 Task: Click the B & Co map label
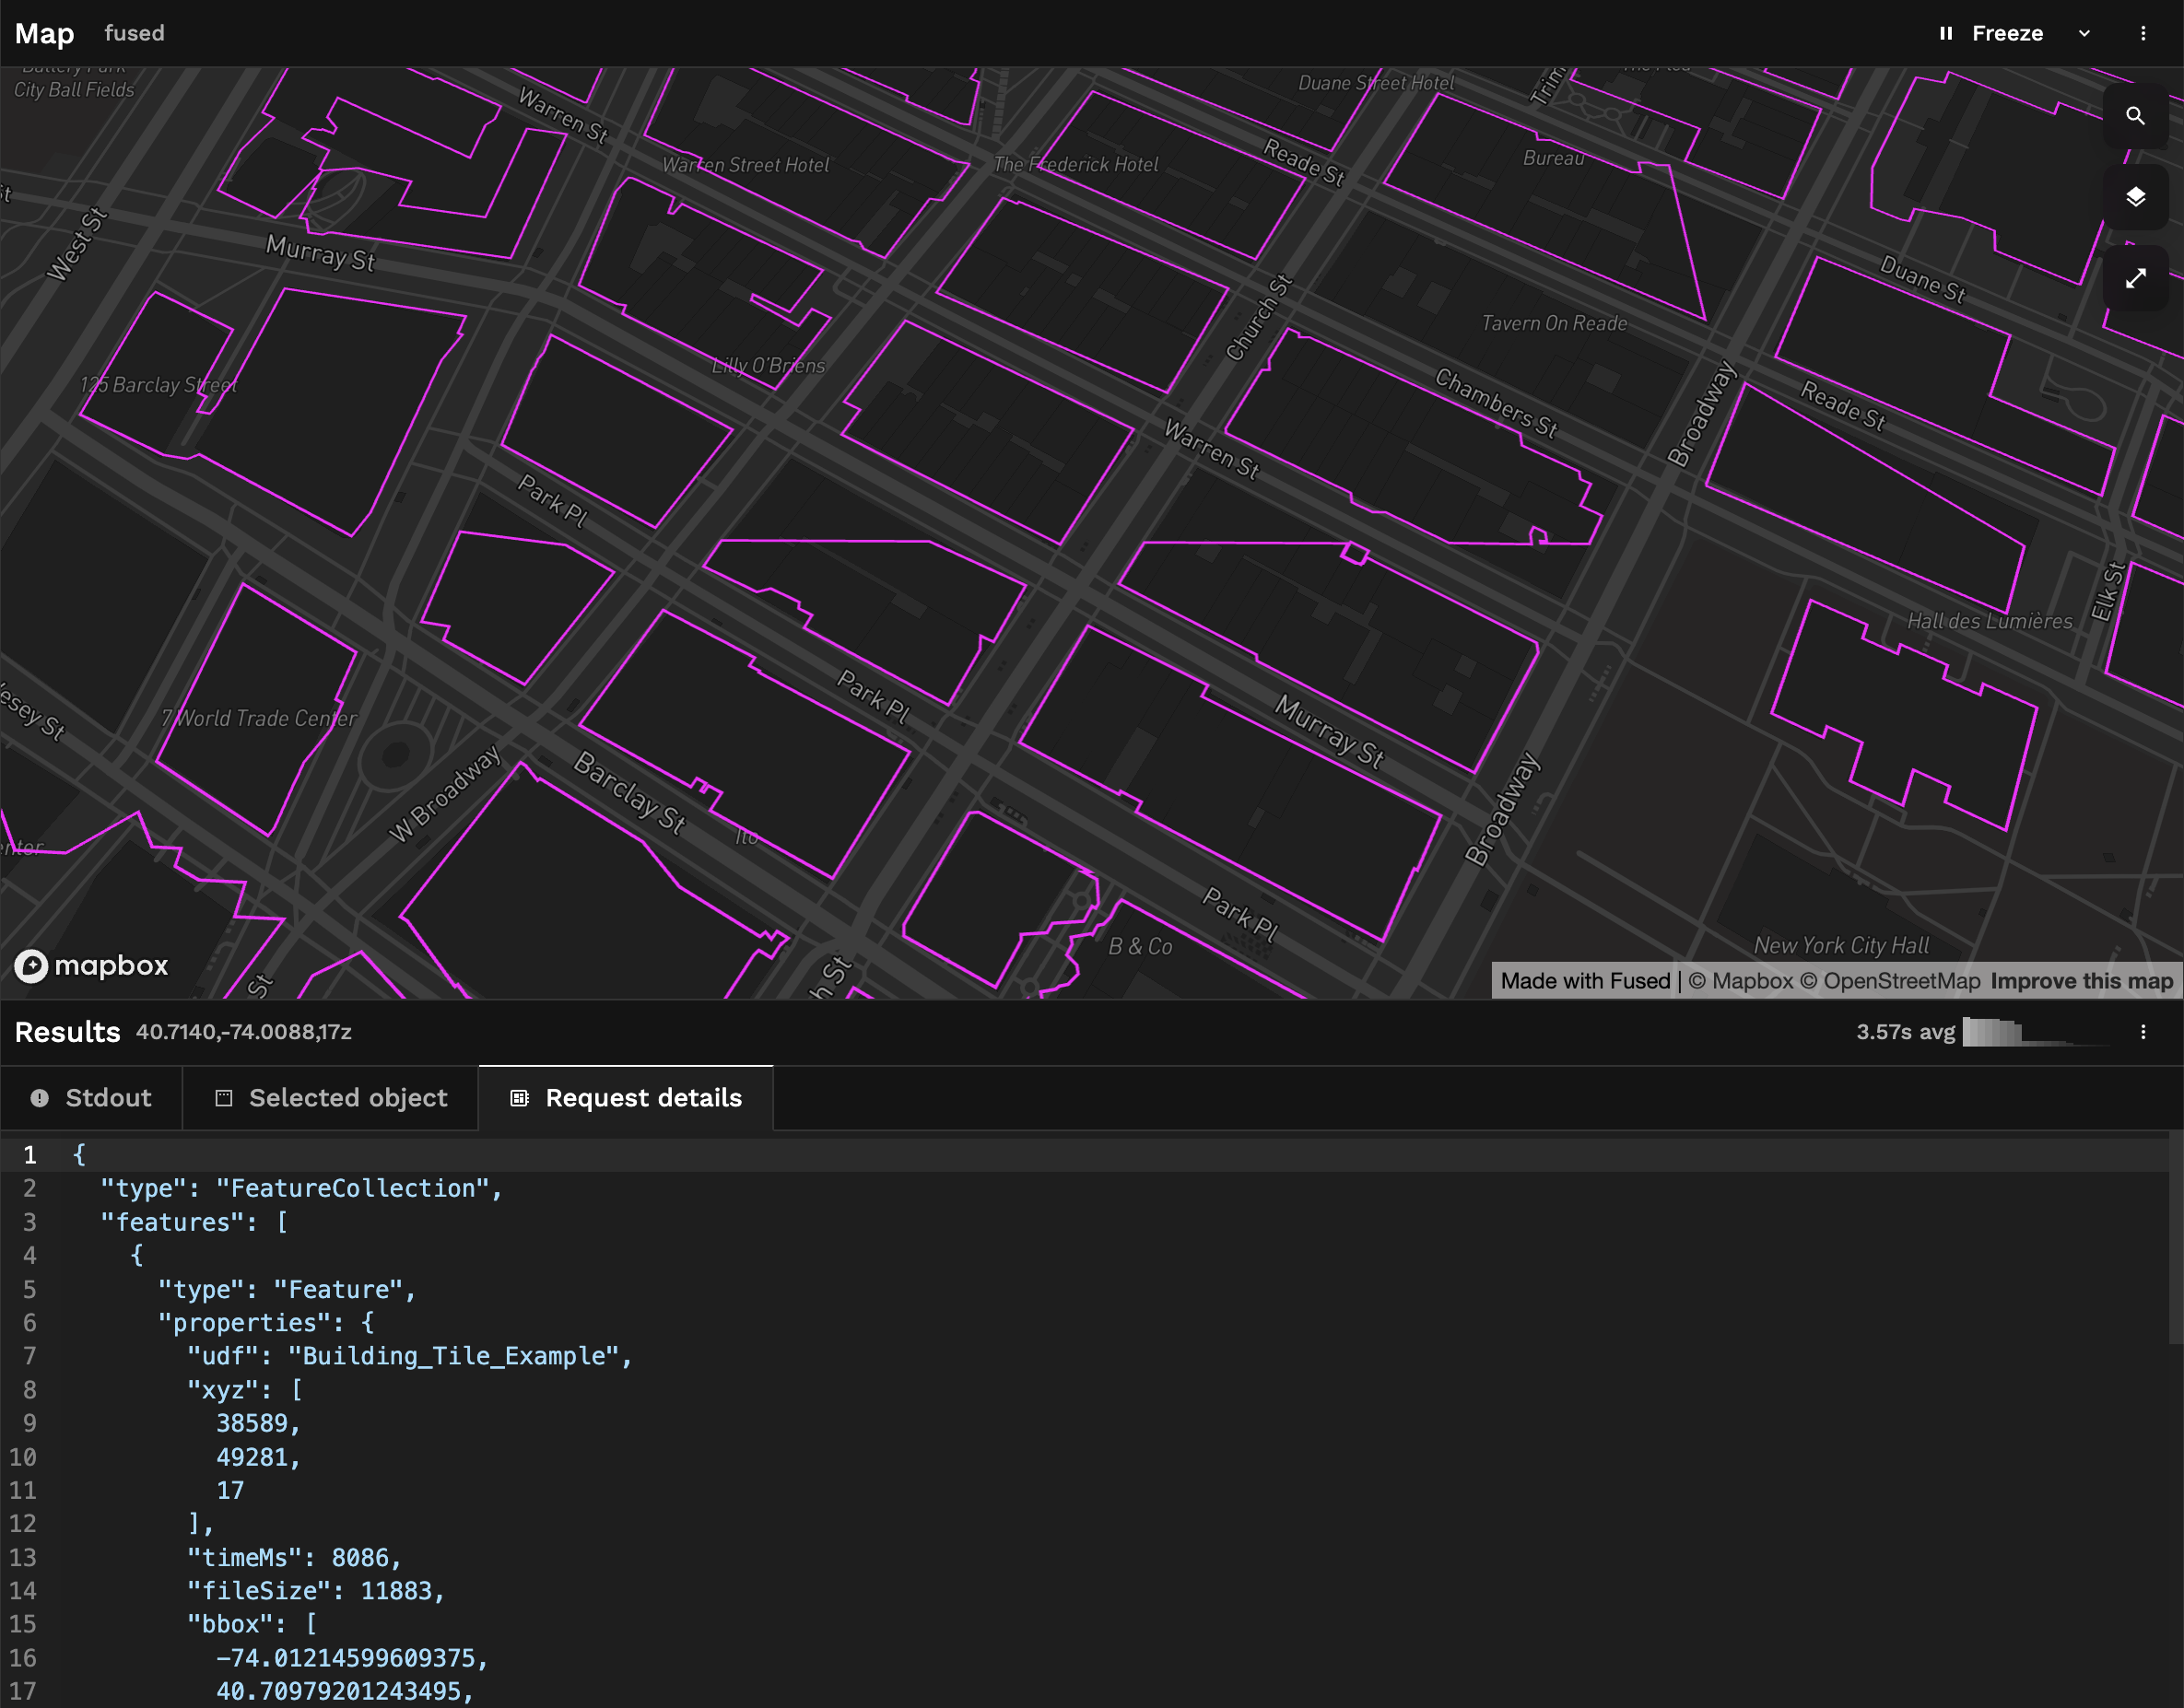[x=1140, y=946]
